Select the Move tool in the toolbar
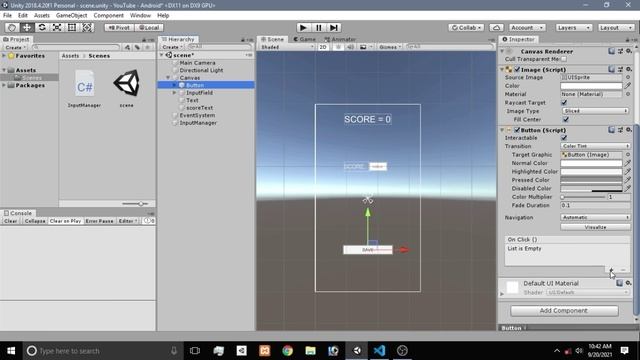The width and height of the screenshot is (640, 360). tap(27, 27)
